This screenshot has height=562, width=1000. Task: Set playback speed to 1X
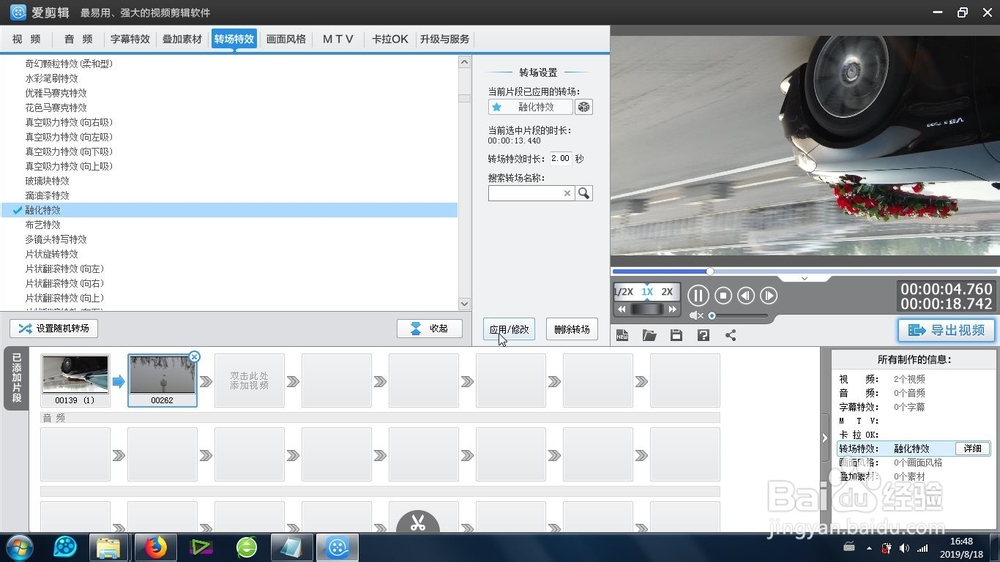click(x=647, y=292)
